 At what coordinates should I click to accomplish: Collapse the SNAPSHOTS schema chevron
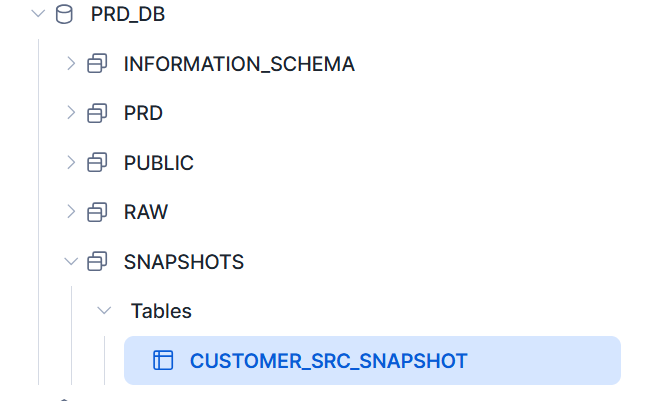tap(70, 262)
